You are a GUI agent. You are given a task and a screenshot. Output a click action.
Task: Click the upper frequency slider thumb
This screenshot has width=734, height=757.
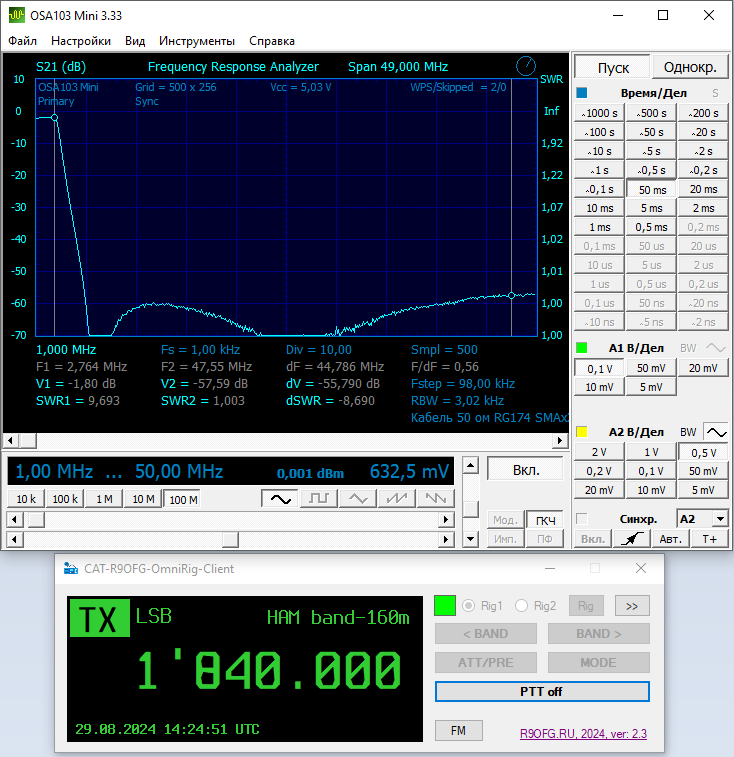(x=36, y=519)
